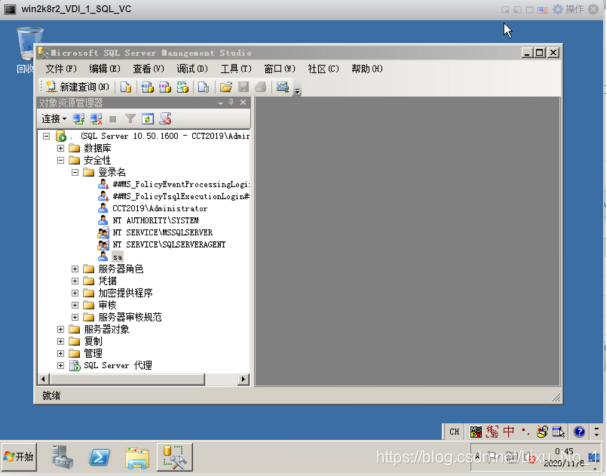Click the Analysis Services MDX Query icon
This screenshot has width=607, height=476.
(147, 87)
